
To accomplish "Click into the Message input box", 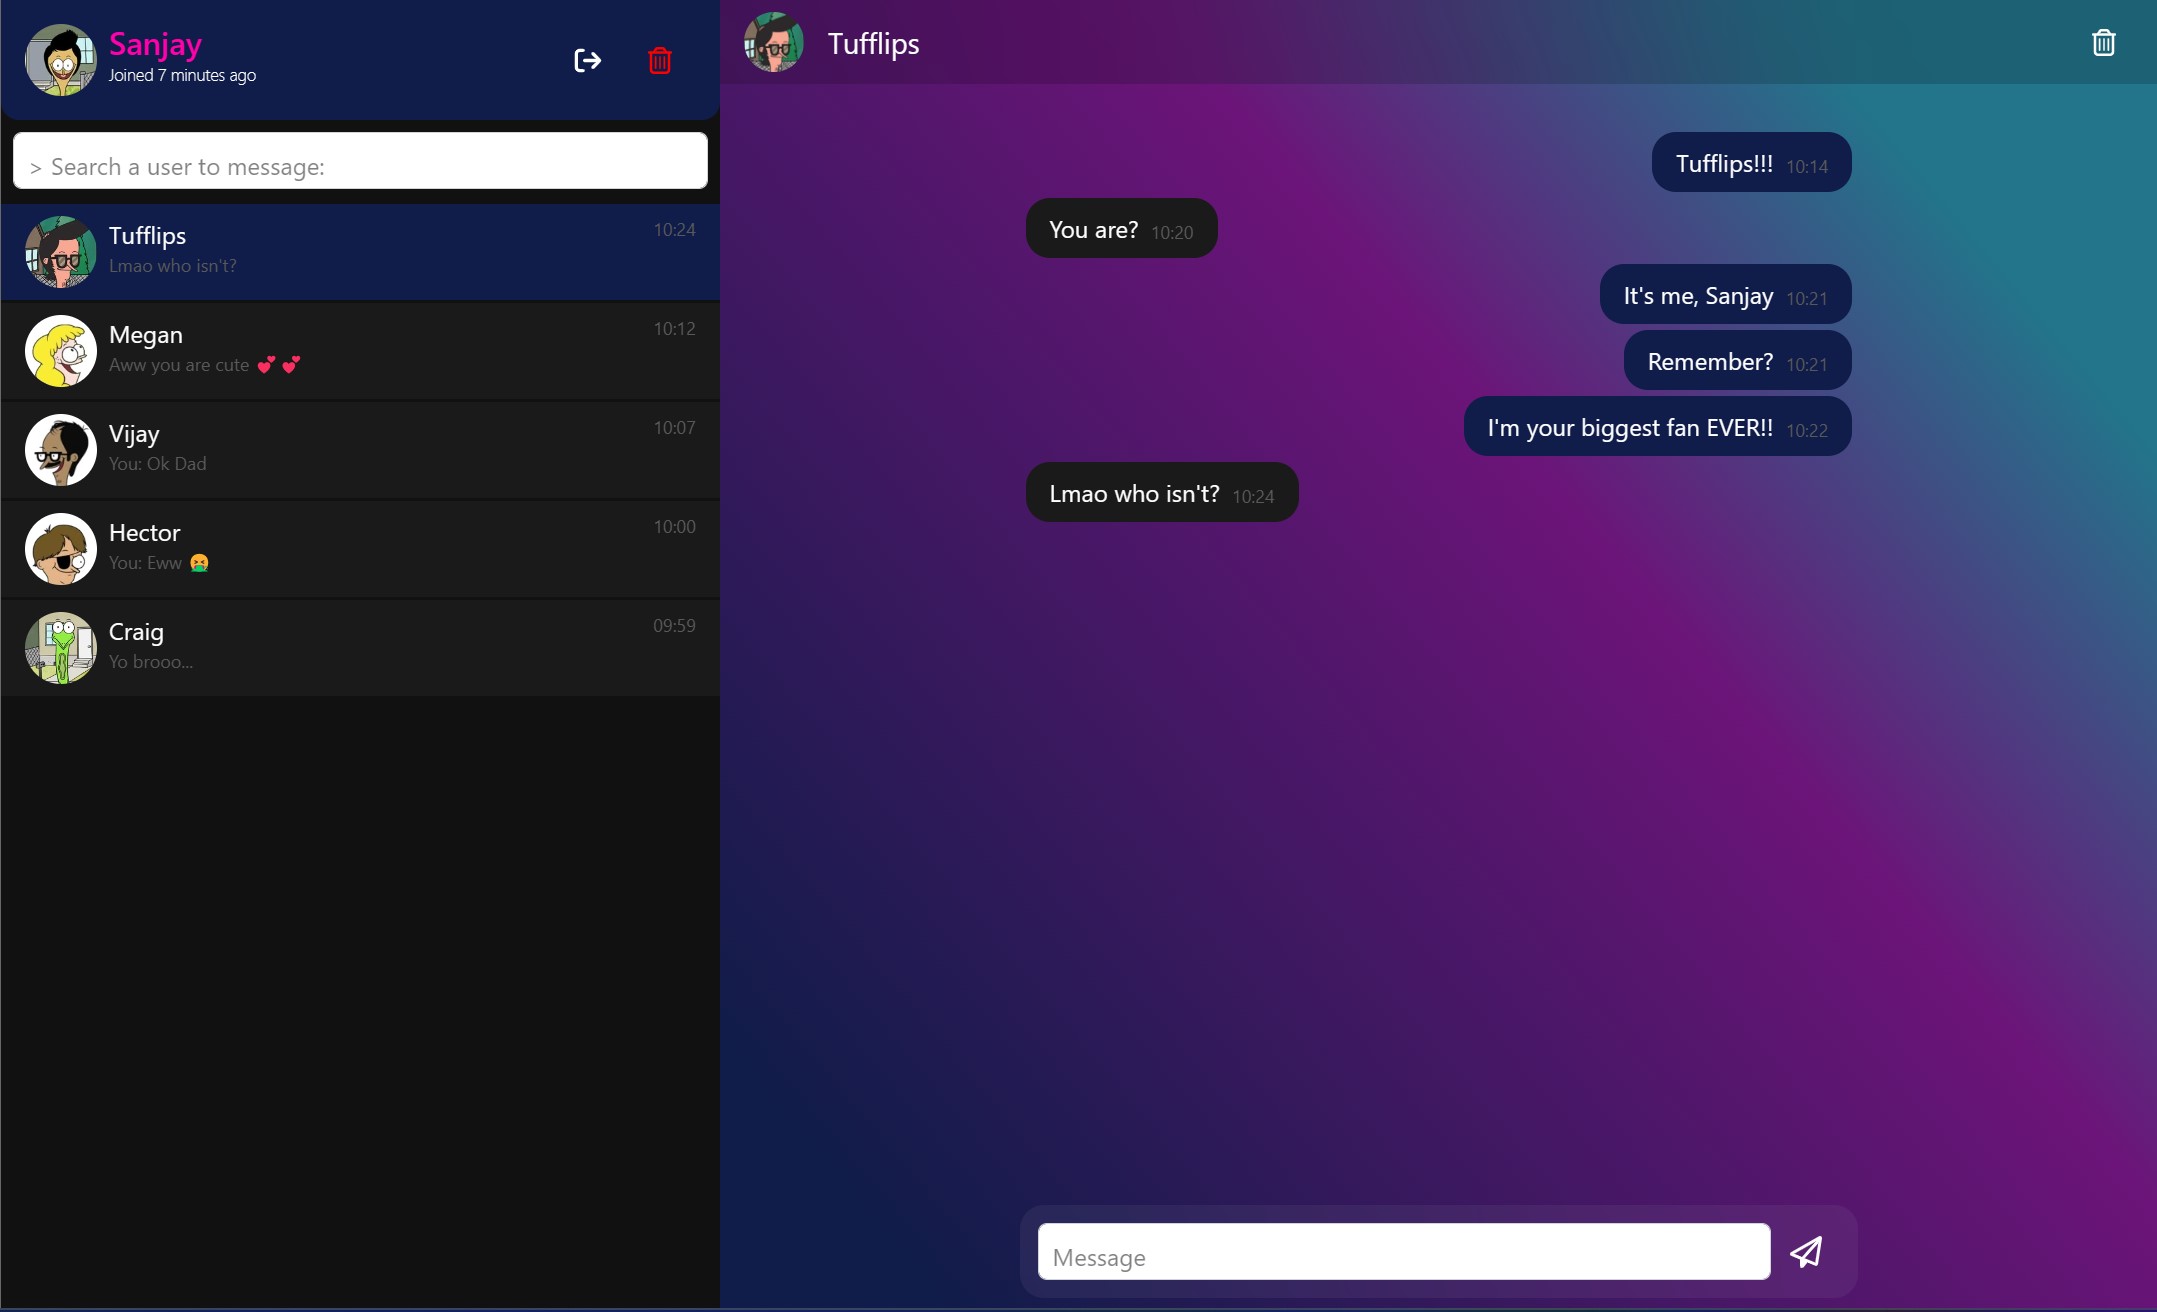I will point(1403,1252).
